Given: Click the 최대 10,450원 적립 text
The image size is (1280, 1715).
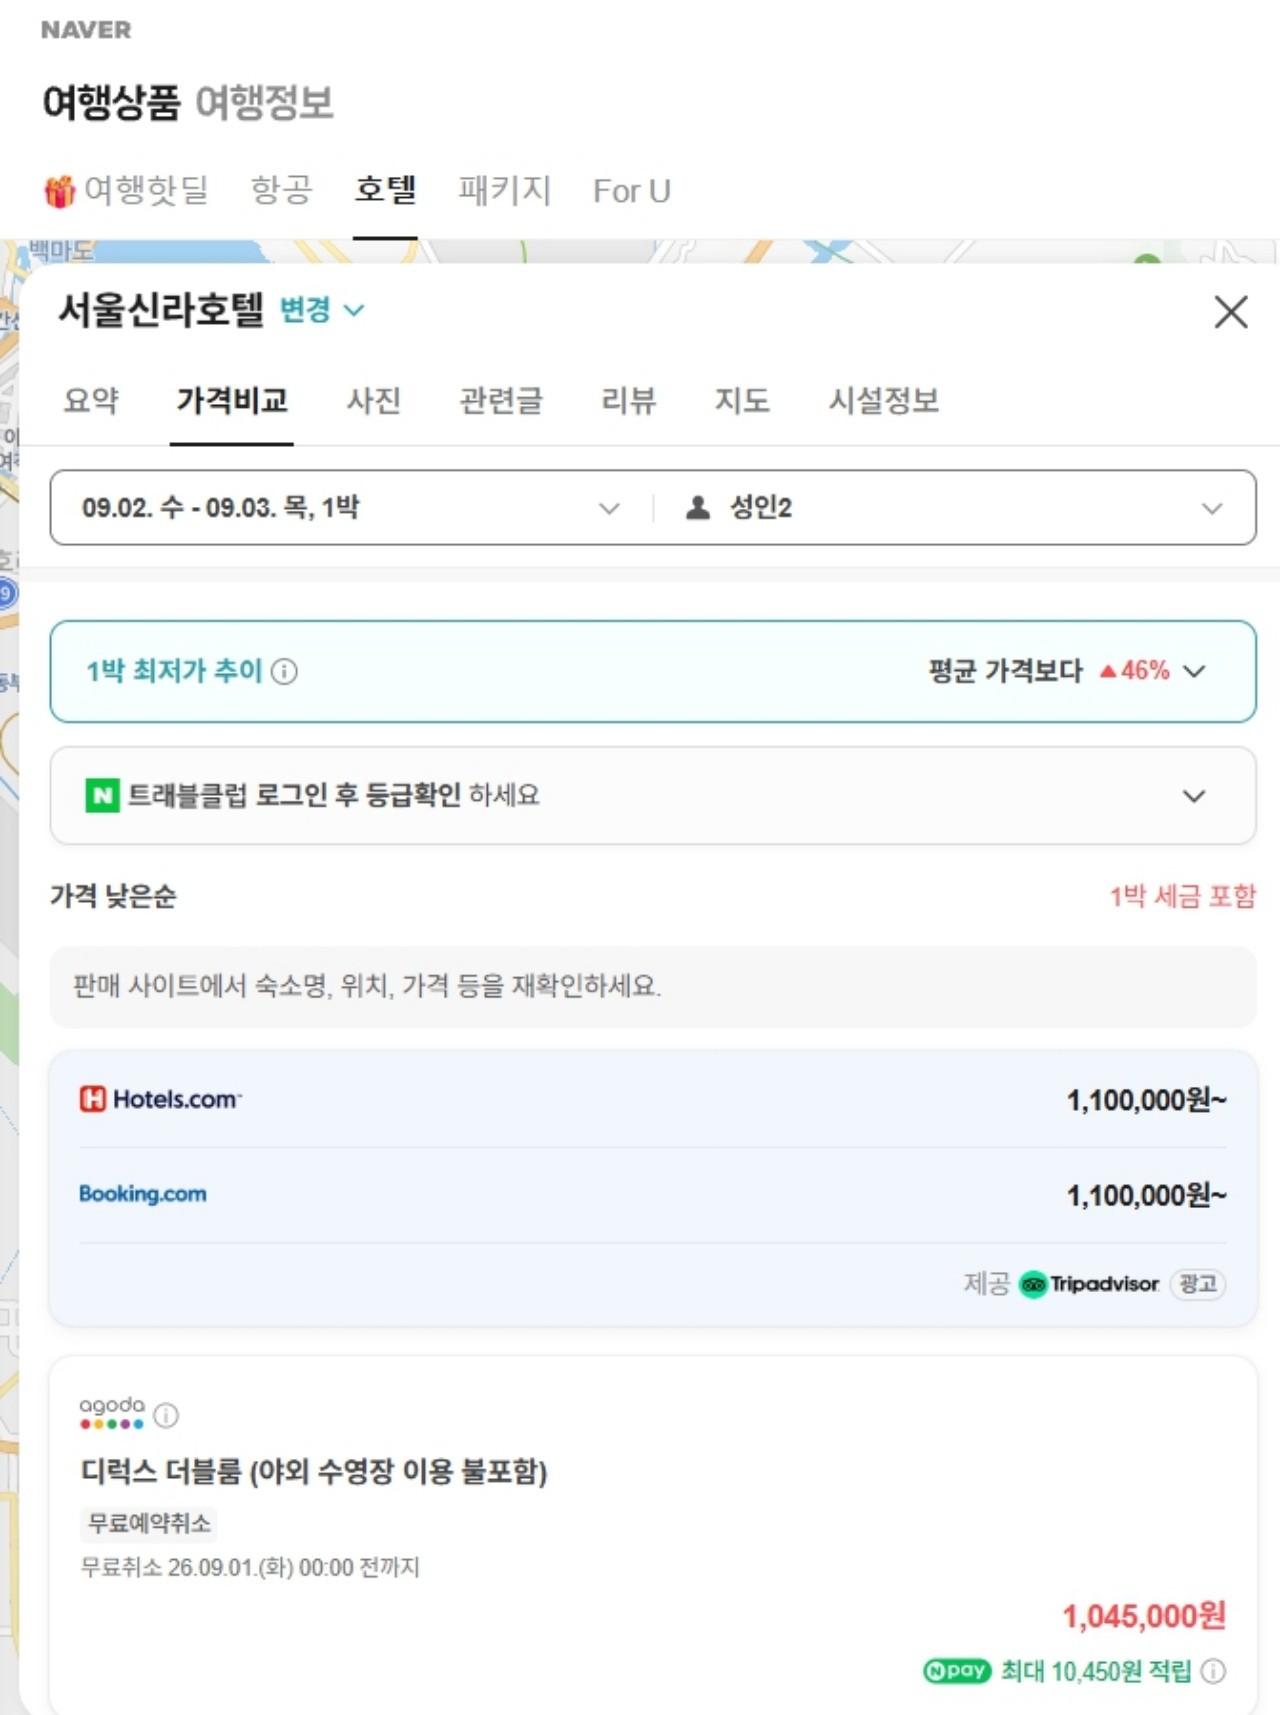Looking at the screenshot, I should point(1096,1671).
